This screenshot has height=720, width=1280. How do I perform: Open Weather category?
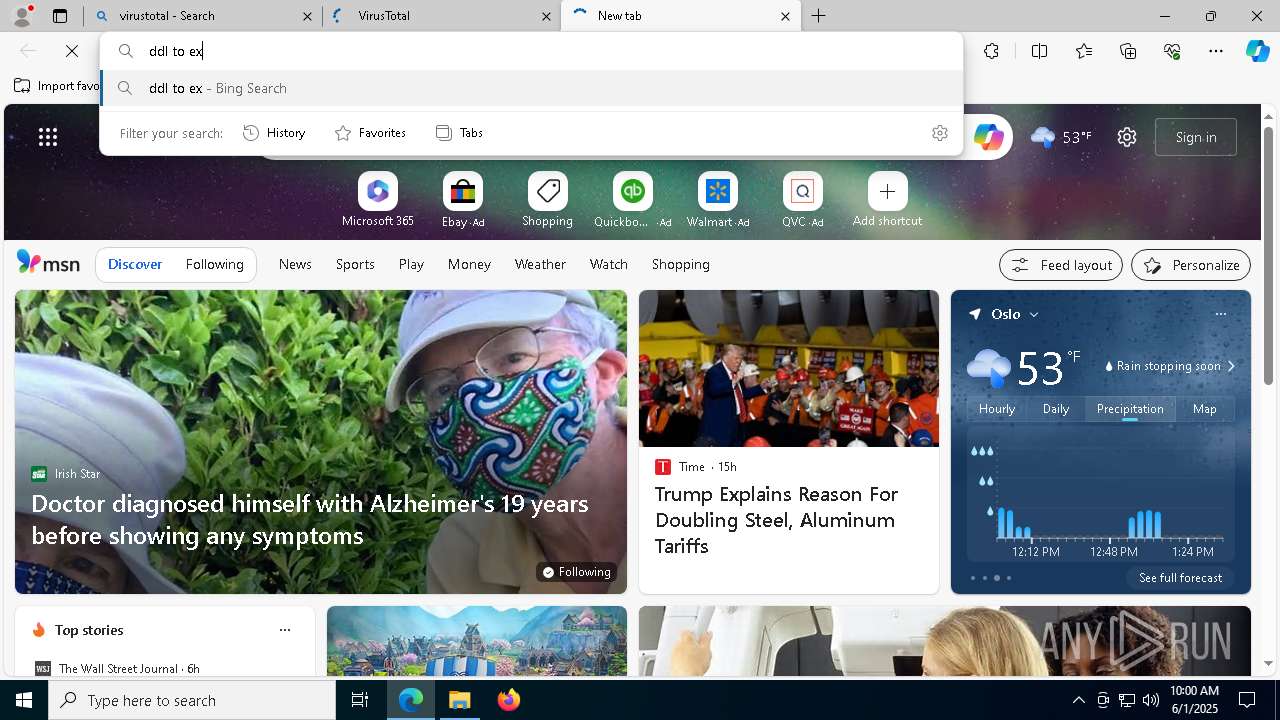(540, 264)
